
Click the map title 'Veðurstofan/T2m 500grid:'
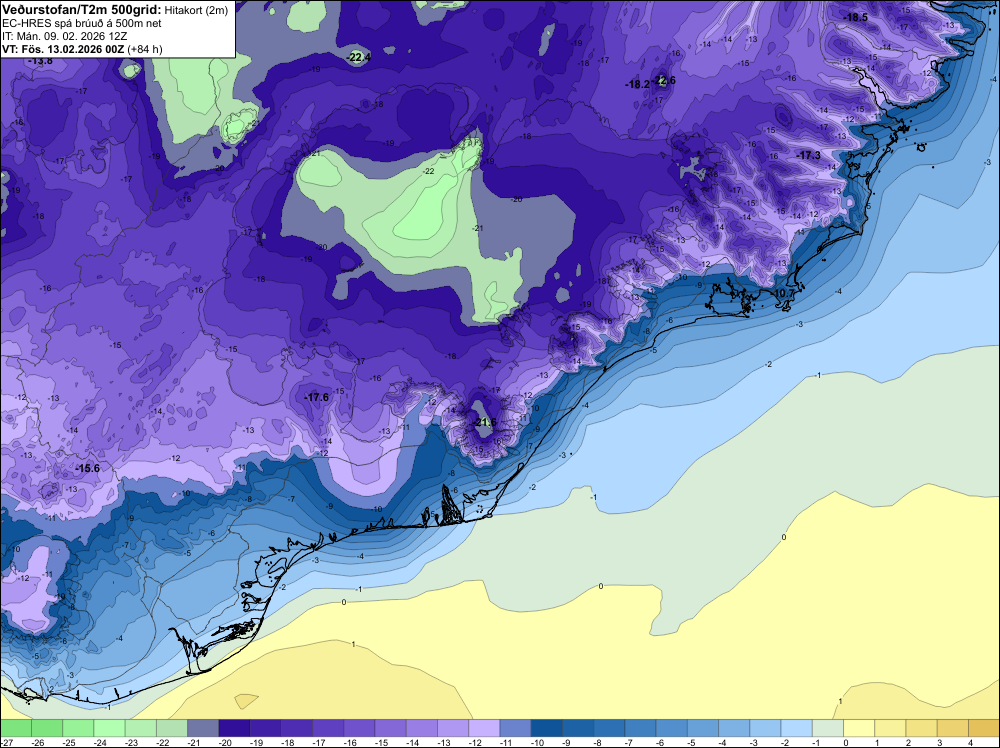[x=82, y=10]
